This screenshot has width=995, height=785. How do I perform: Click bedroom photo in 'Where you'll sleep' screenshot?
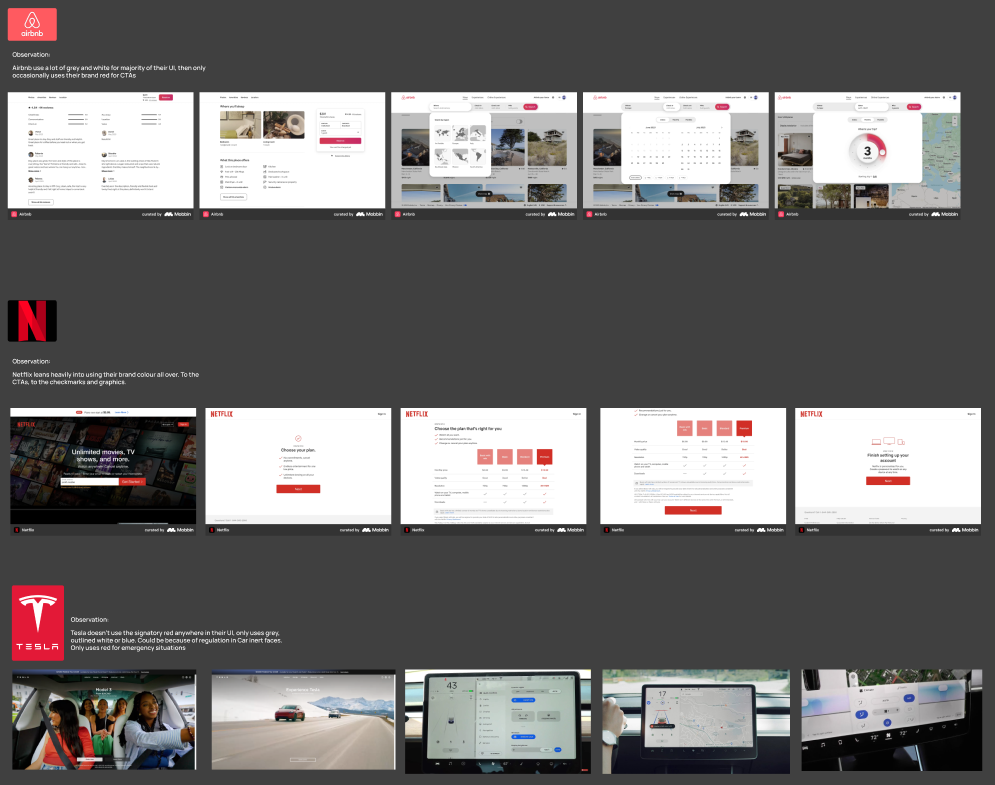click(241, 125)
